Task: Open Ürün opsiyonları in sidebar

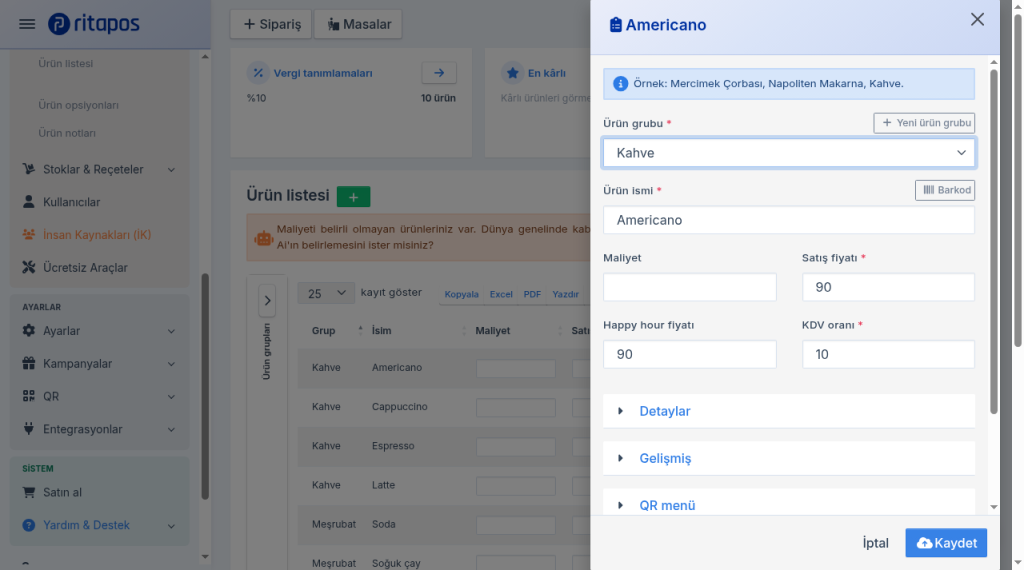Action: point(78,105)
